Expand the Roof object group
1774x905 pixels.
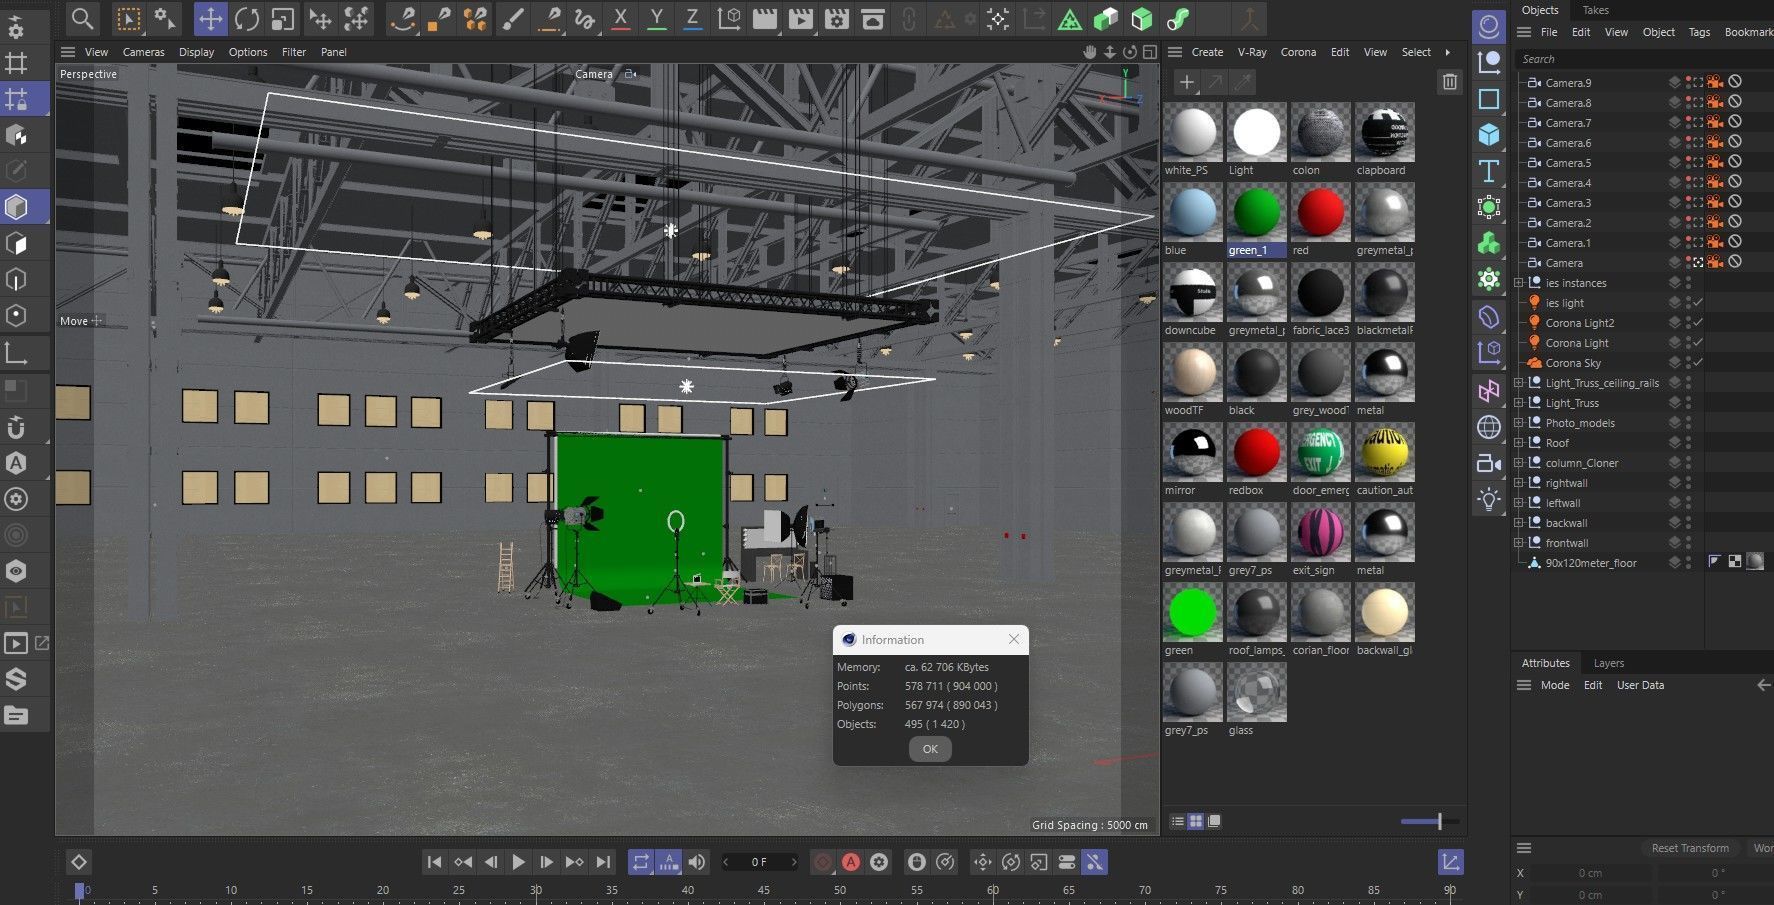[x=1519, y=443]
